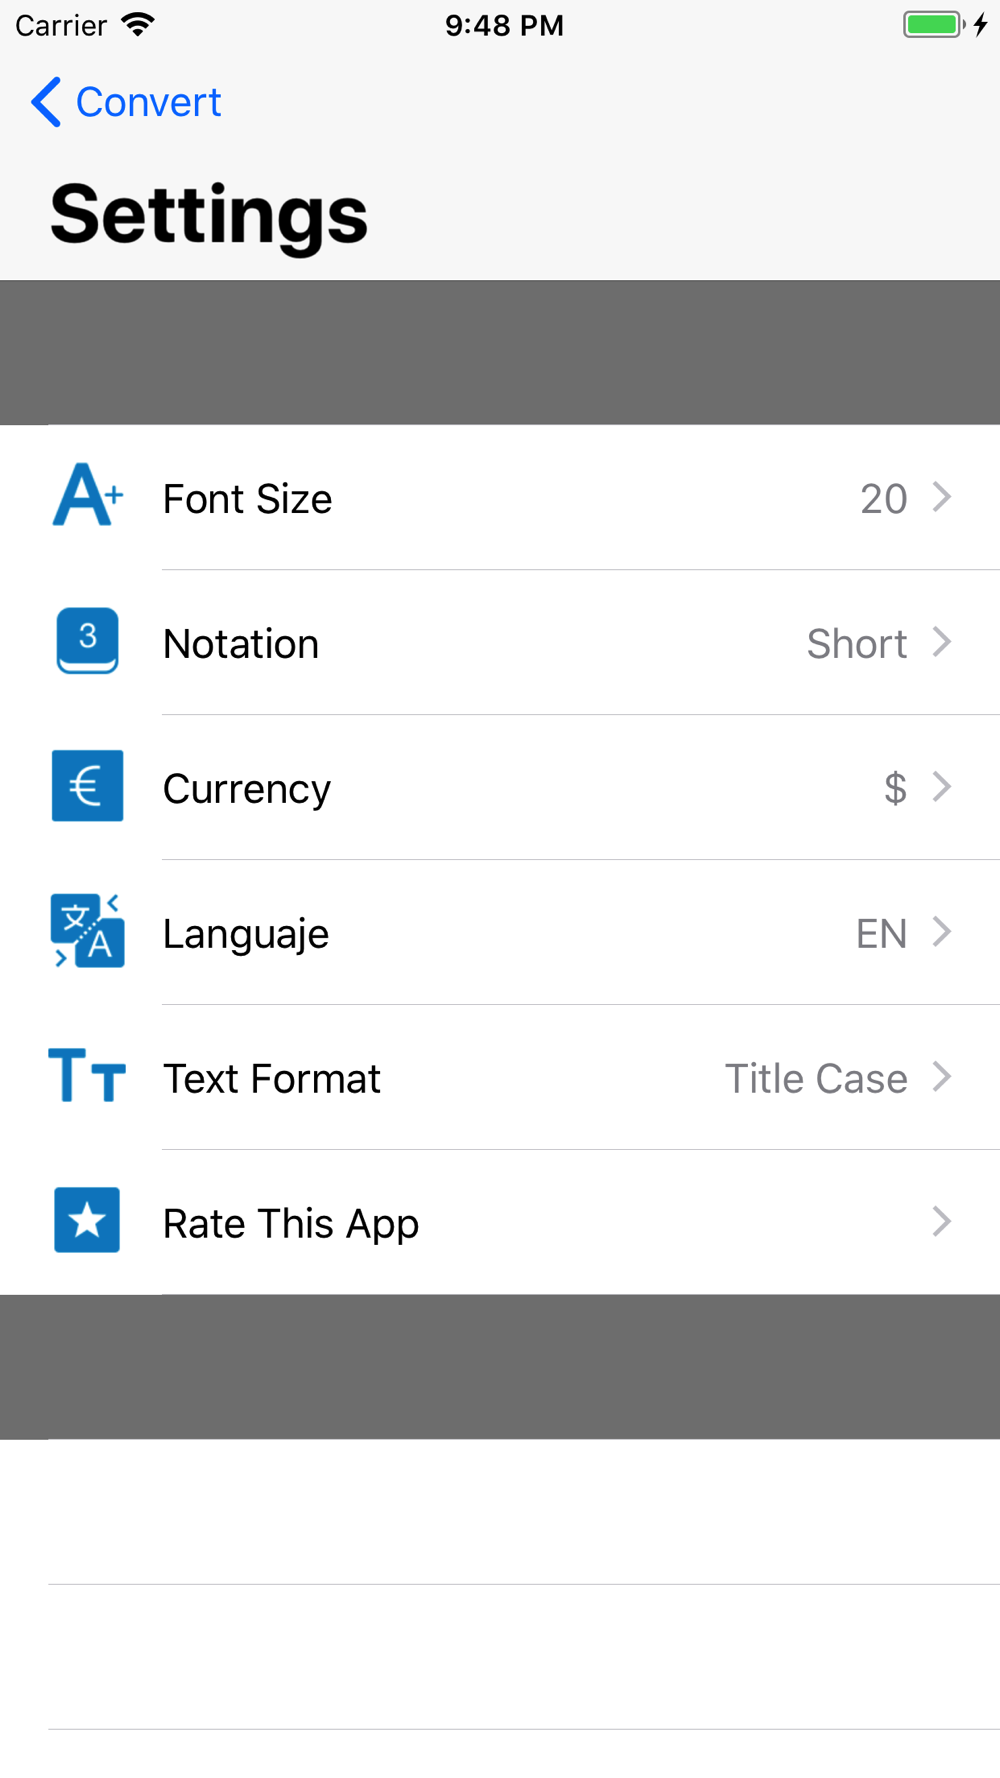The image size is (1000, 1778).
Task: Tap the Text Format TT icon
Action: click(x=87, y=1076)
